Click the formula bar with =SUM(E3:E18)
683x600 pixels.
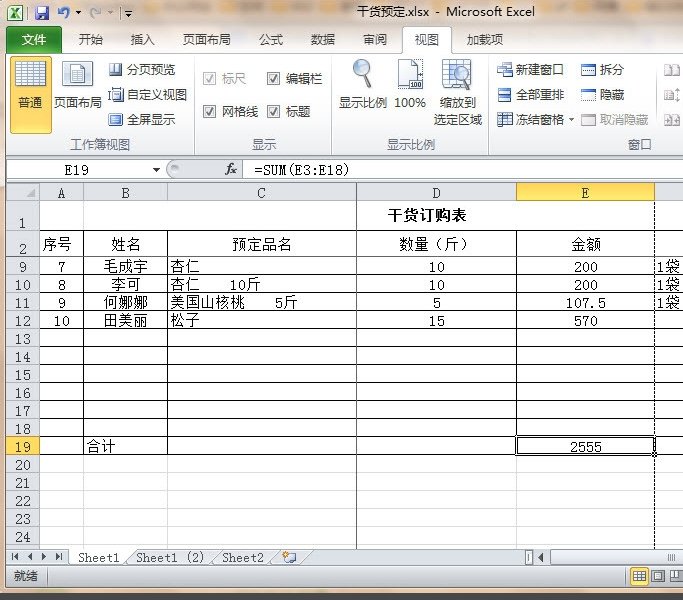pos(463,170)
